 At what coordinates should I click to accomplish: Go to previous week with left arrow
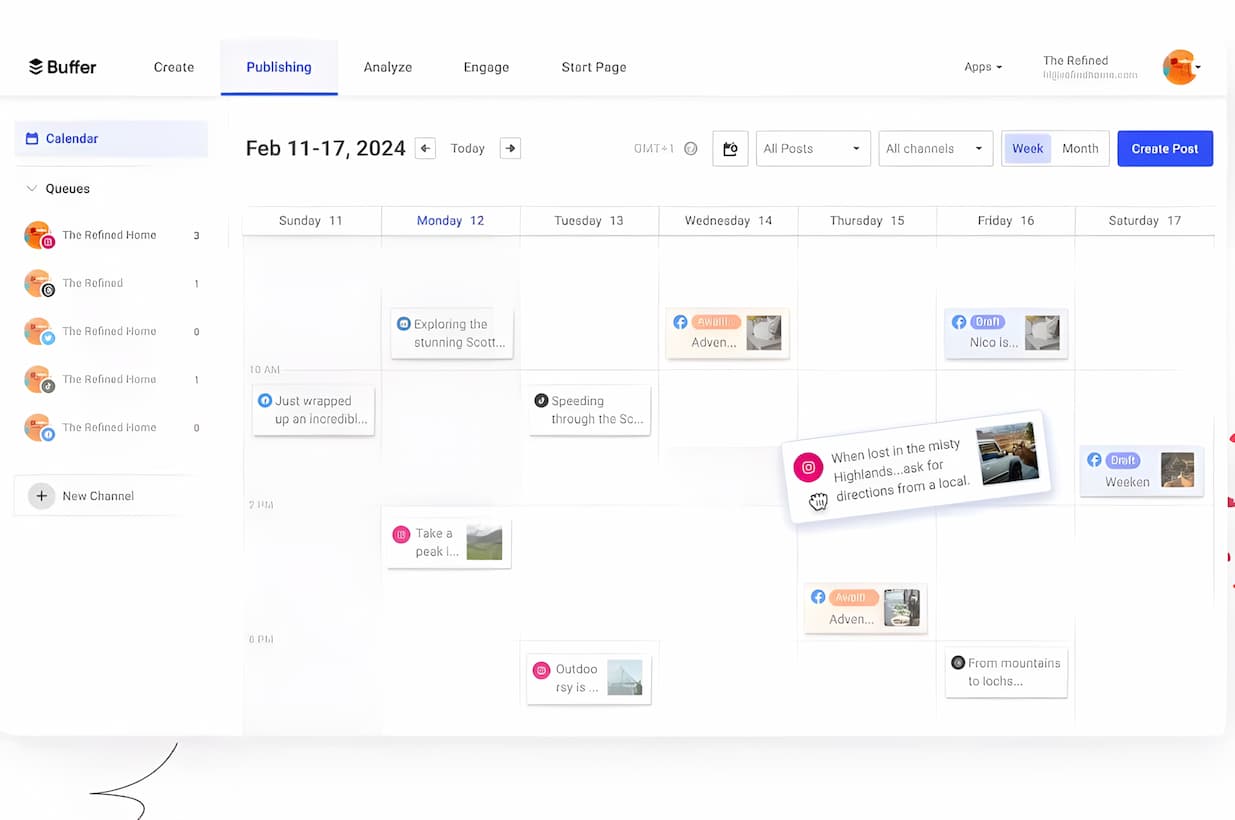tap(425, 148)
